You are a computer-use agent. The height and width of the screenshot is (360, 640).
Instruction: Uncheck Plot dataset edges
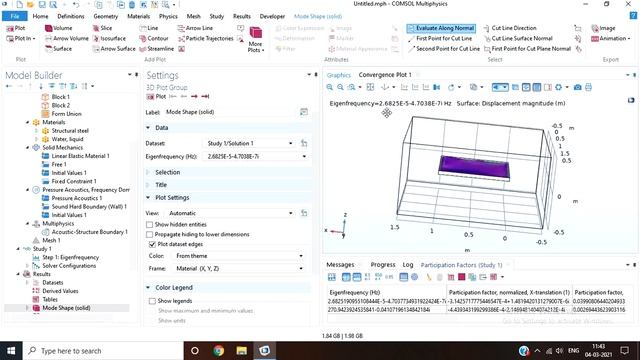[x=152, y=244]
